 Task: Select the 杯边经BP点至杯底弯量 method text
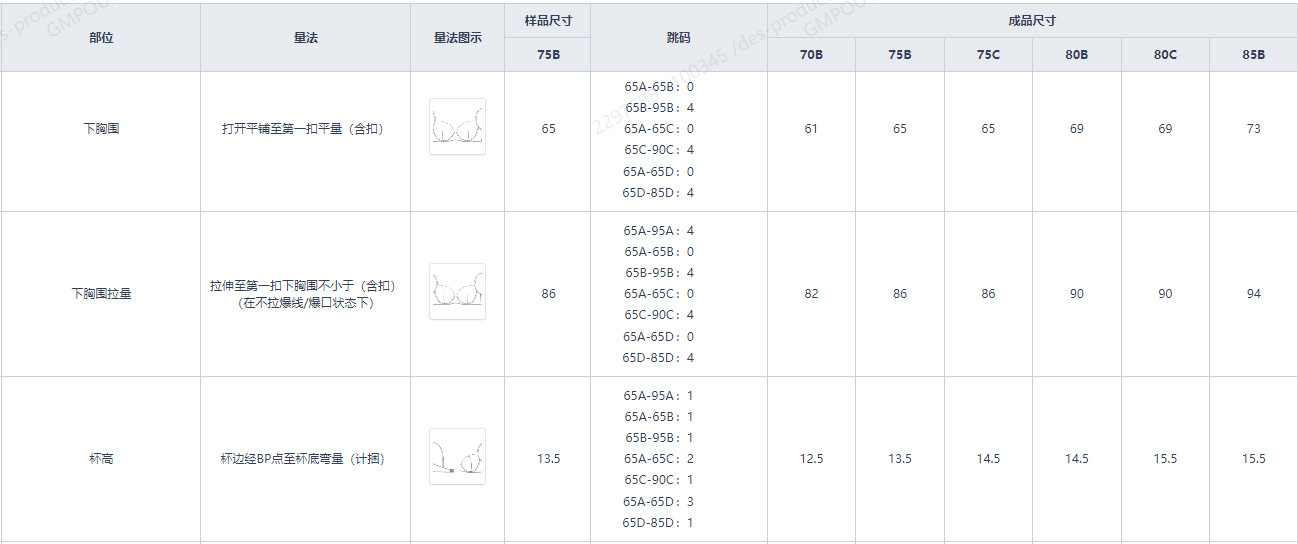303,459
